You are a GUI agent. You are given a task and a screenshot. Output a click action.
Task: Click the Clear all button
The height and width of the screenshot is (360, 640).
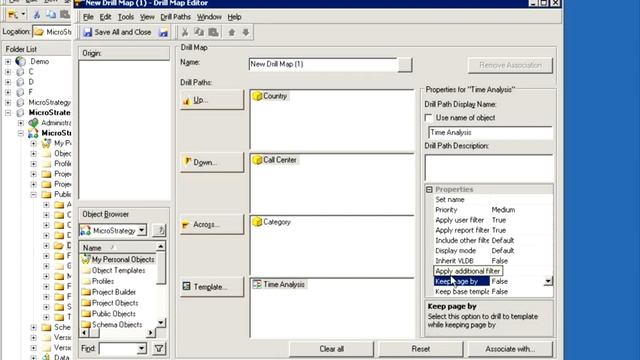tap(331, 349)
